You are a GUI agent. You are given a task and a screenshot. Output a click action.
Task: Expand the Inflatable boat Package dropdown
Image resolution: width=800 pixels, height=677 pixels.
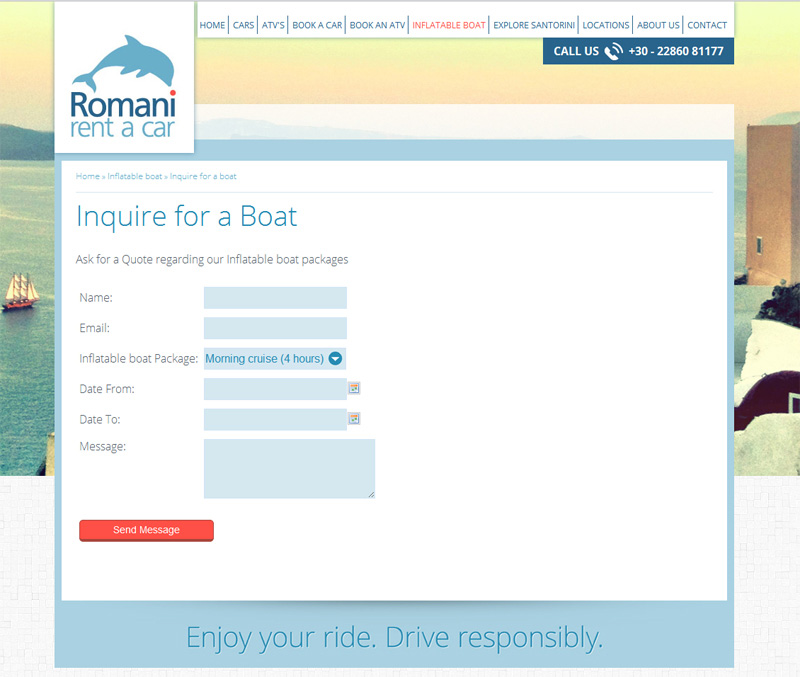pyautogui.click(x=275, y=359)
